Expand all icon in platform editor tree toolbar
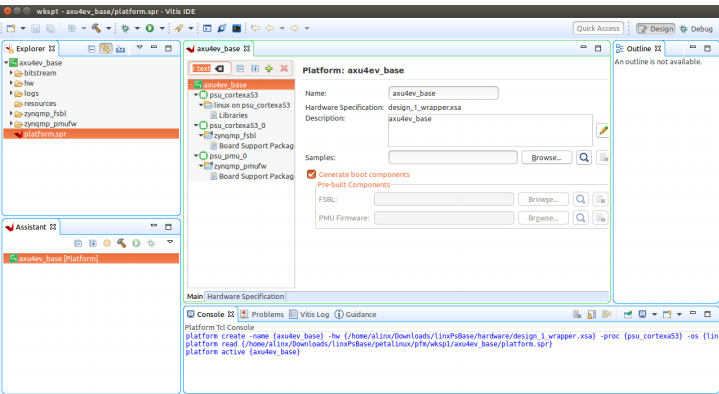 point(255,68)
